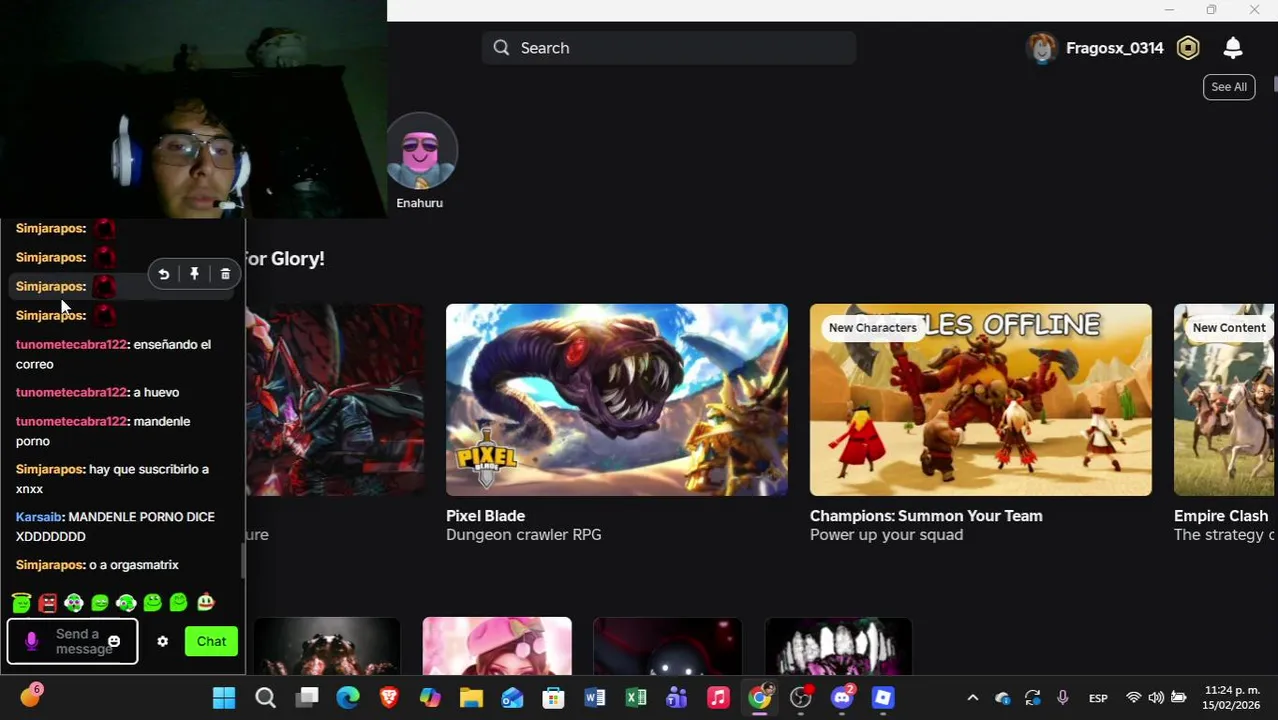Pin the hovered chat message

[x=195, y=274]
